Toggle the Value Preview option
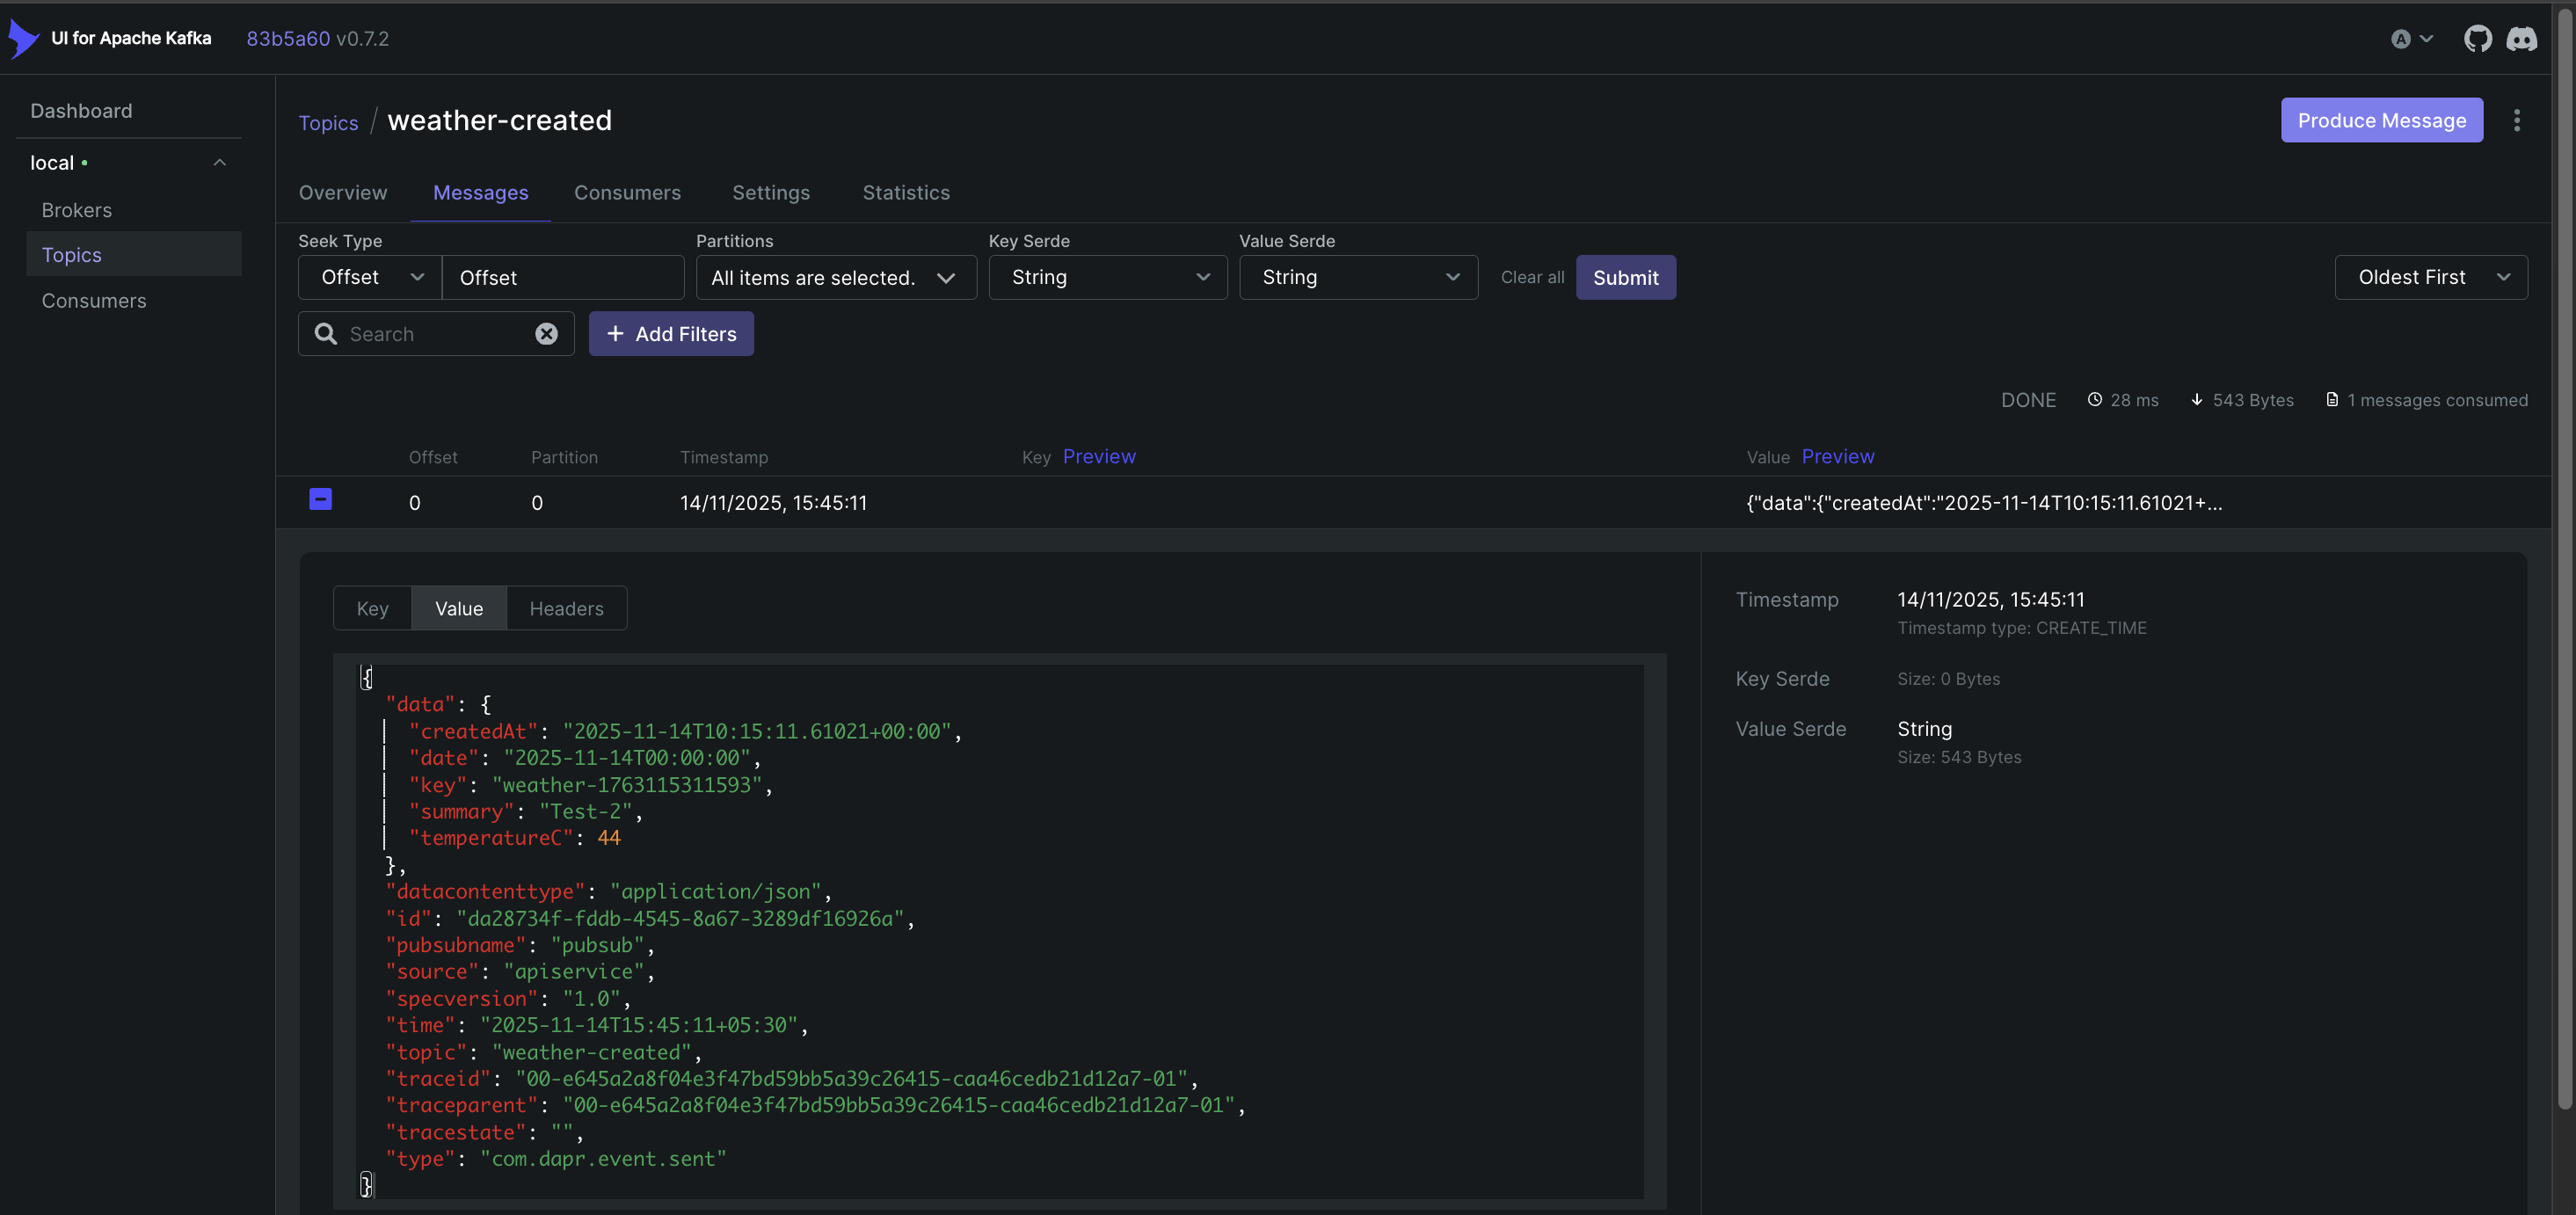The height and width of the screenshot is (1215, 2576). click(x=1837, y=456)
